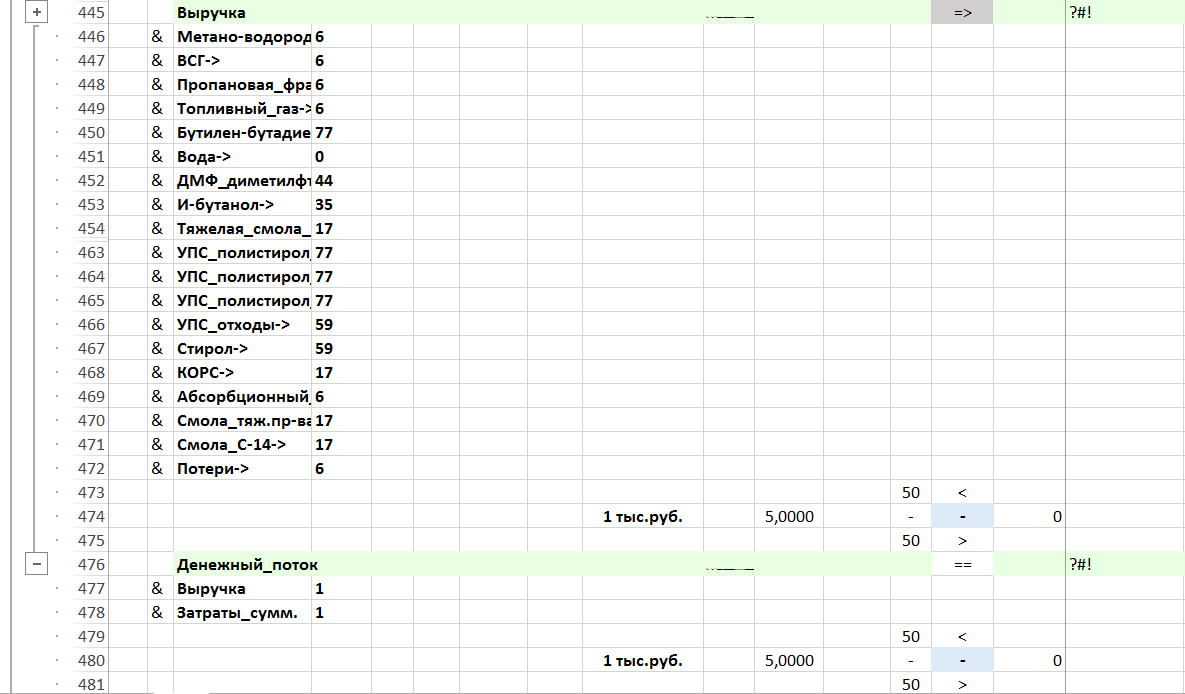The height and width of the screenshot is (694, 1185).
Task: Click the 5,0000 value in row 480
Action: 789,661
